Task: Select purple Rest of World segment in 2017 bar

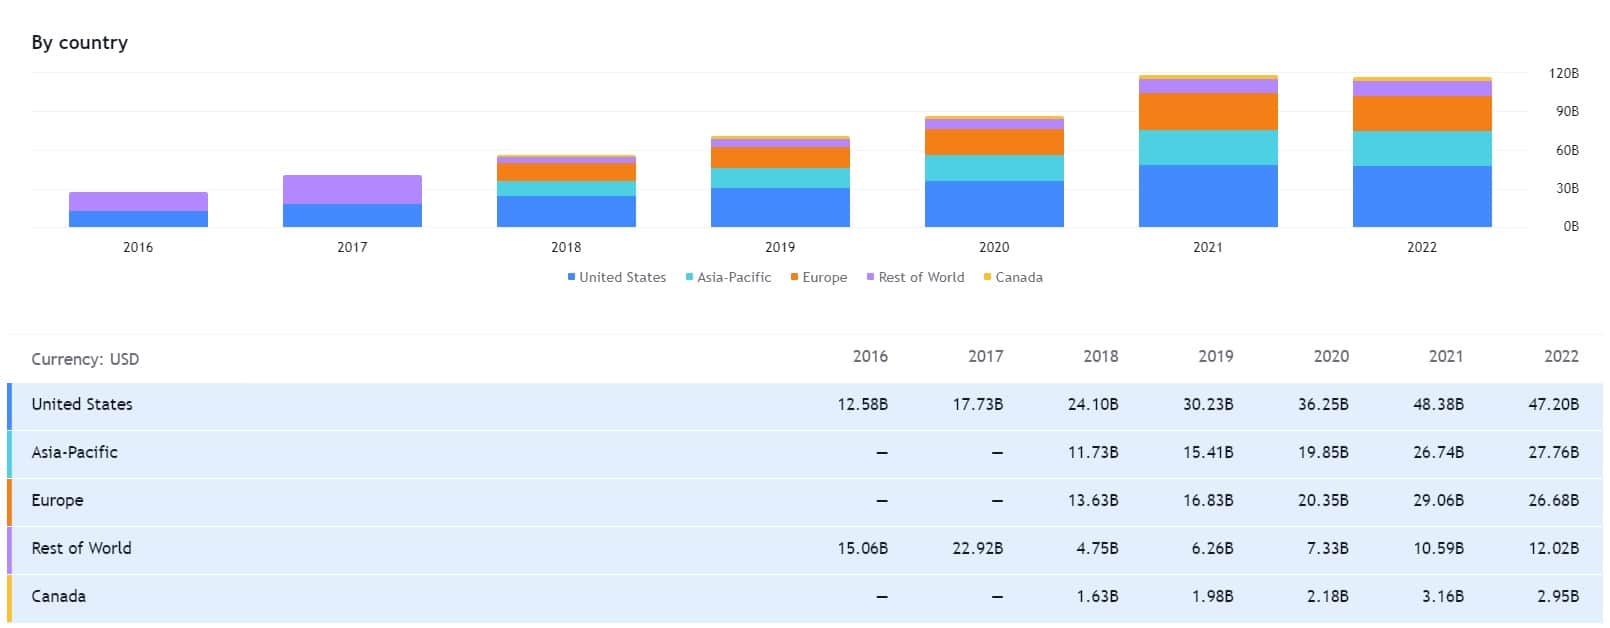Action: (352, 189)
